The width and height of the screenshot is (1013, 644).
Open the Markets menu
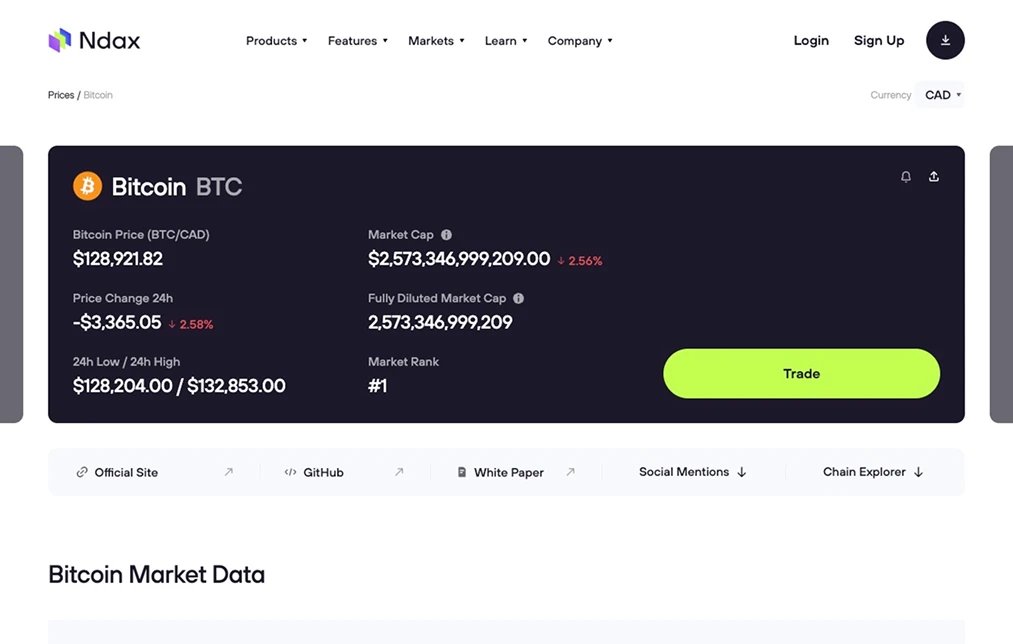[x=436, y=40]
